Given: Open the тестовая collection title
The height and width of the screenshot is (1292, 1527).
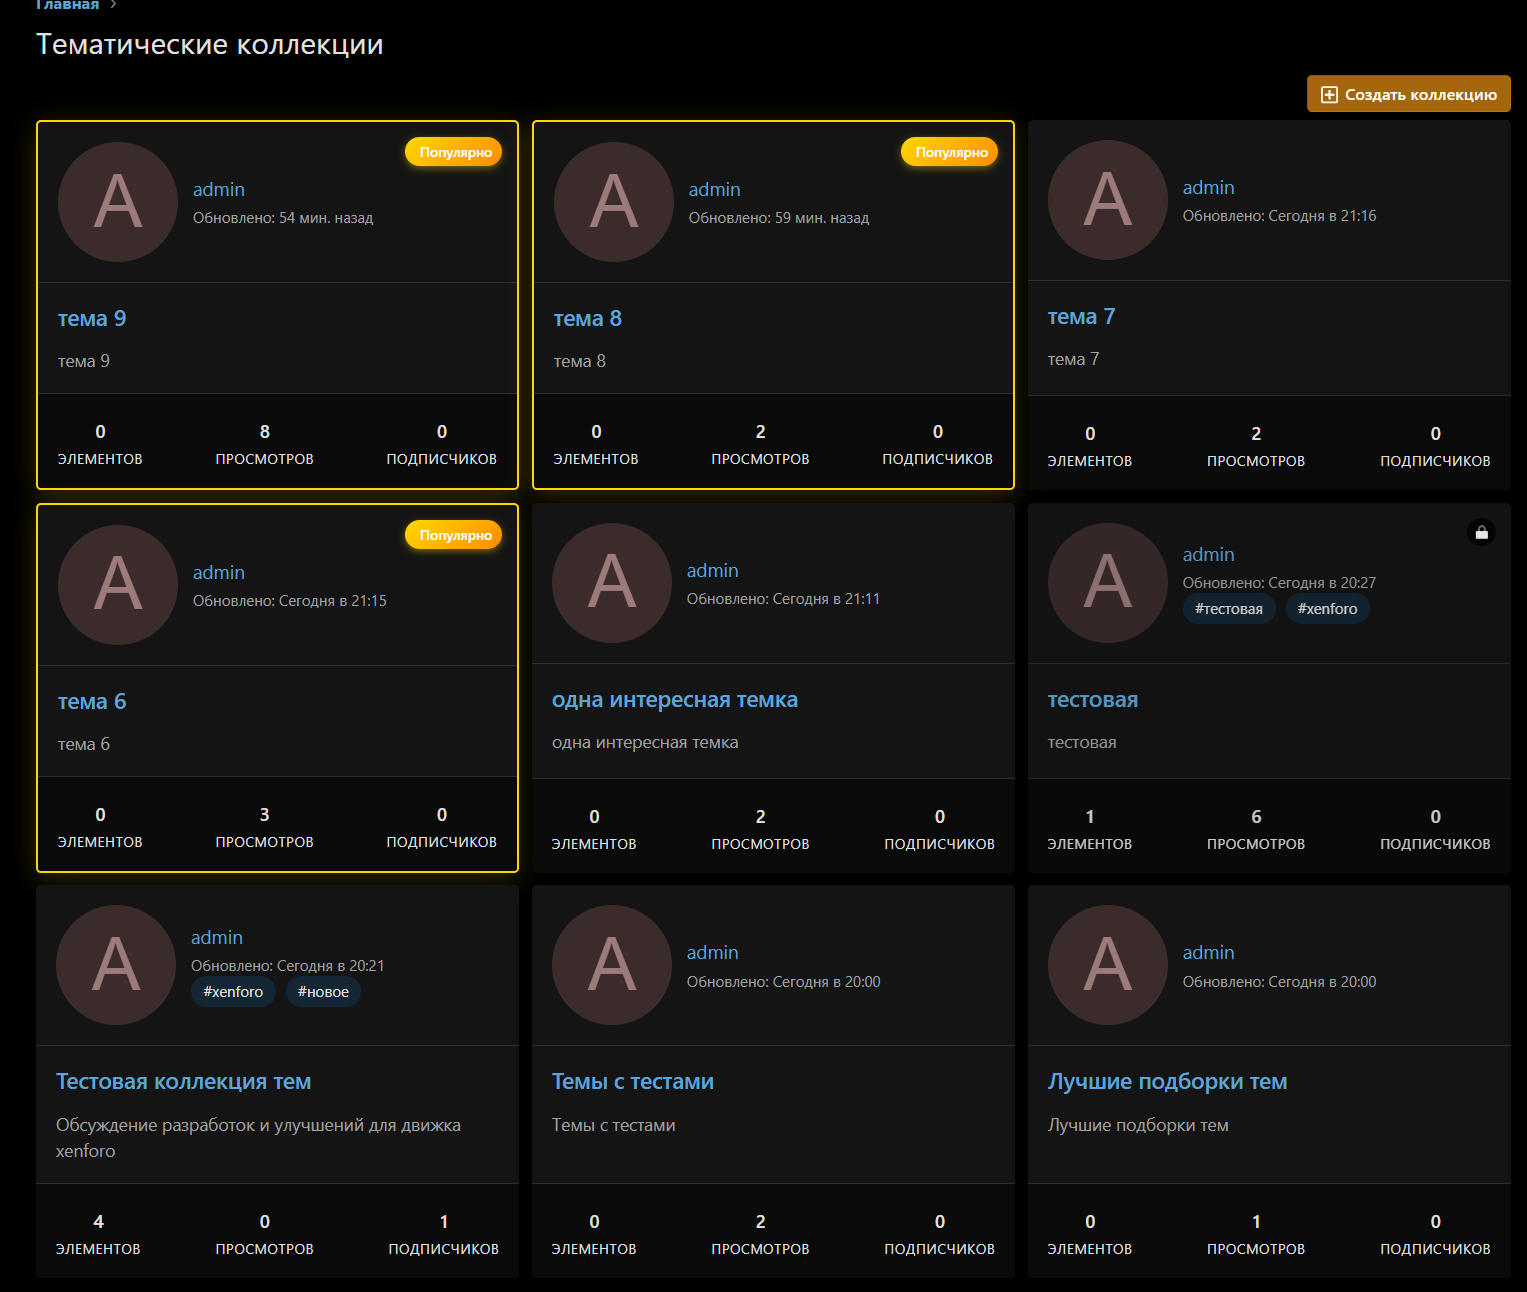Looking at the screenshot, I should coord(1092,700).
